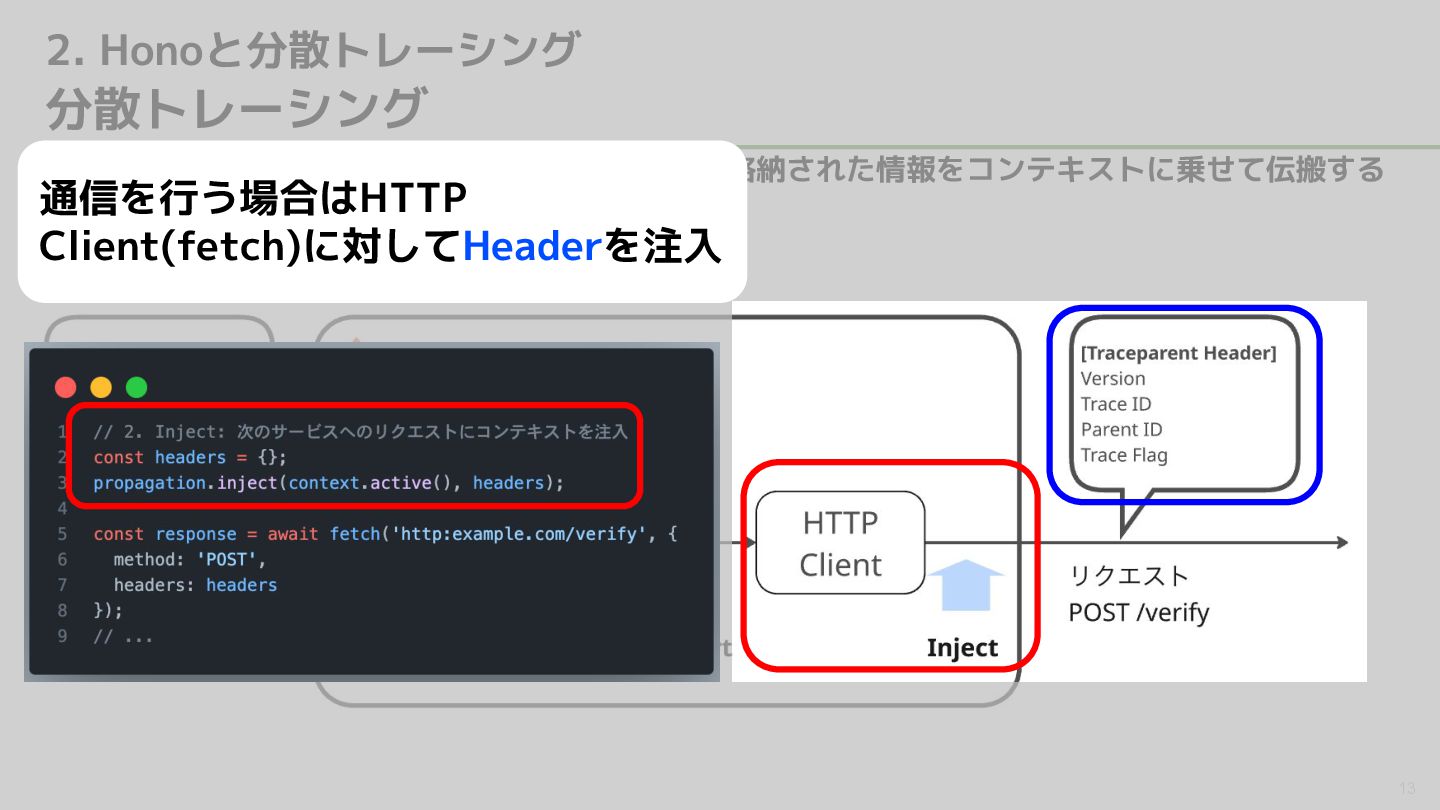
Task: Click the propagation.inject code line
Action: tap(329, 483)
